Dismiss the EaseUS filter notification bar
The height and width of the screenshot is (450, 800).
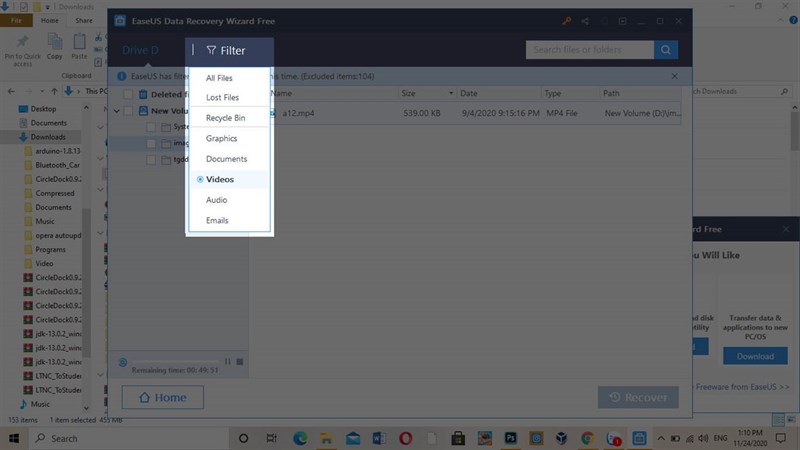[674, 76]
